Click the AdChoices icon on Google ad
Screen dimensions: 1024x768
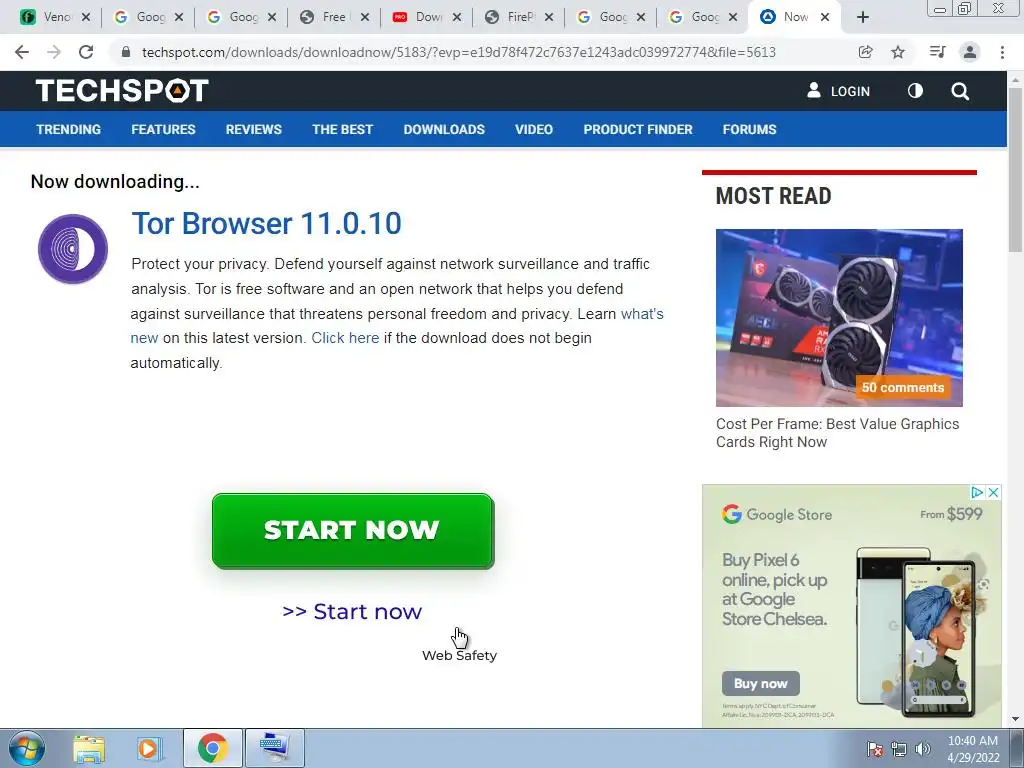pyautogui.click(x=977, y=492)
